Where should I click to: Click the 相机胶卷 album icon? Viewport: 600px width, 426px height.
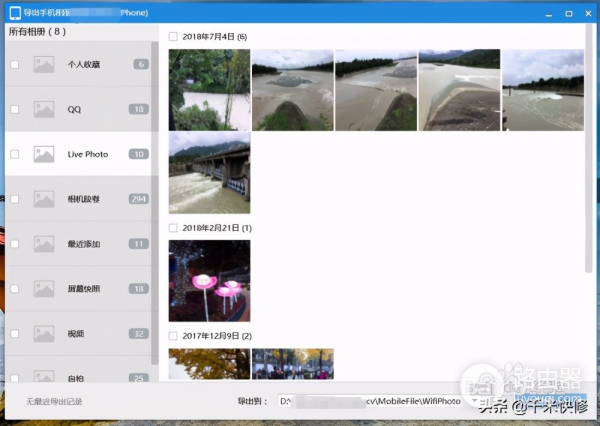[x=43, y=199]
